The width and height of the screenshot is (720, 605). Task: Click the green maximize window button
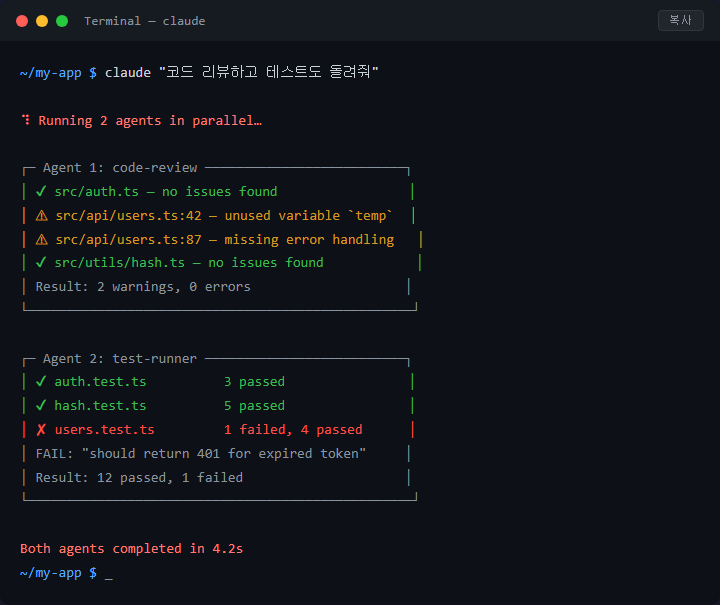(62, 21)
